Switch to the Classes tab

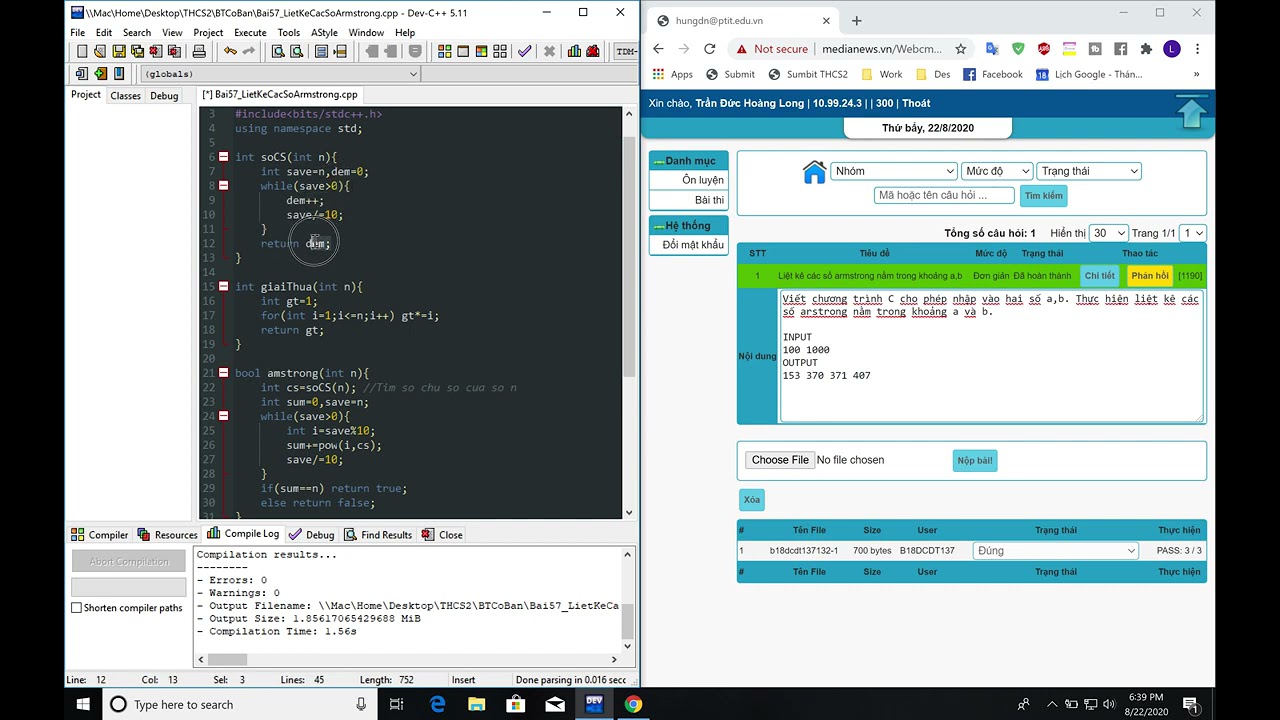(x=125, y=96)
